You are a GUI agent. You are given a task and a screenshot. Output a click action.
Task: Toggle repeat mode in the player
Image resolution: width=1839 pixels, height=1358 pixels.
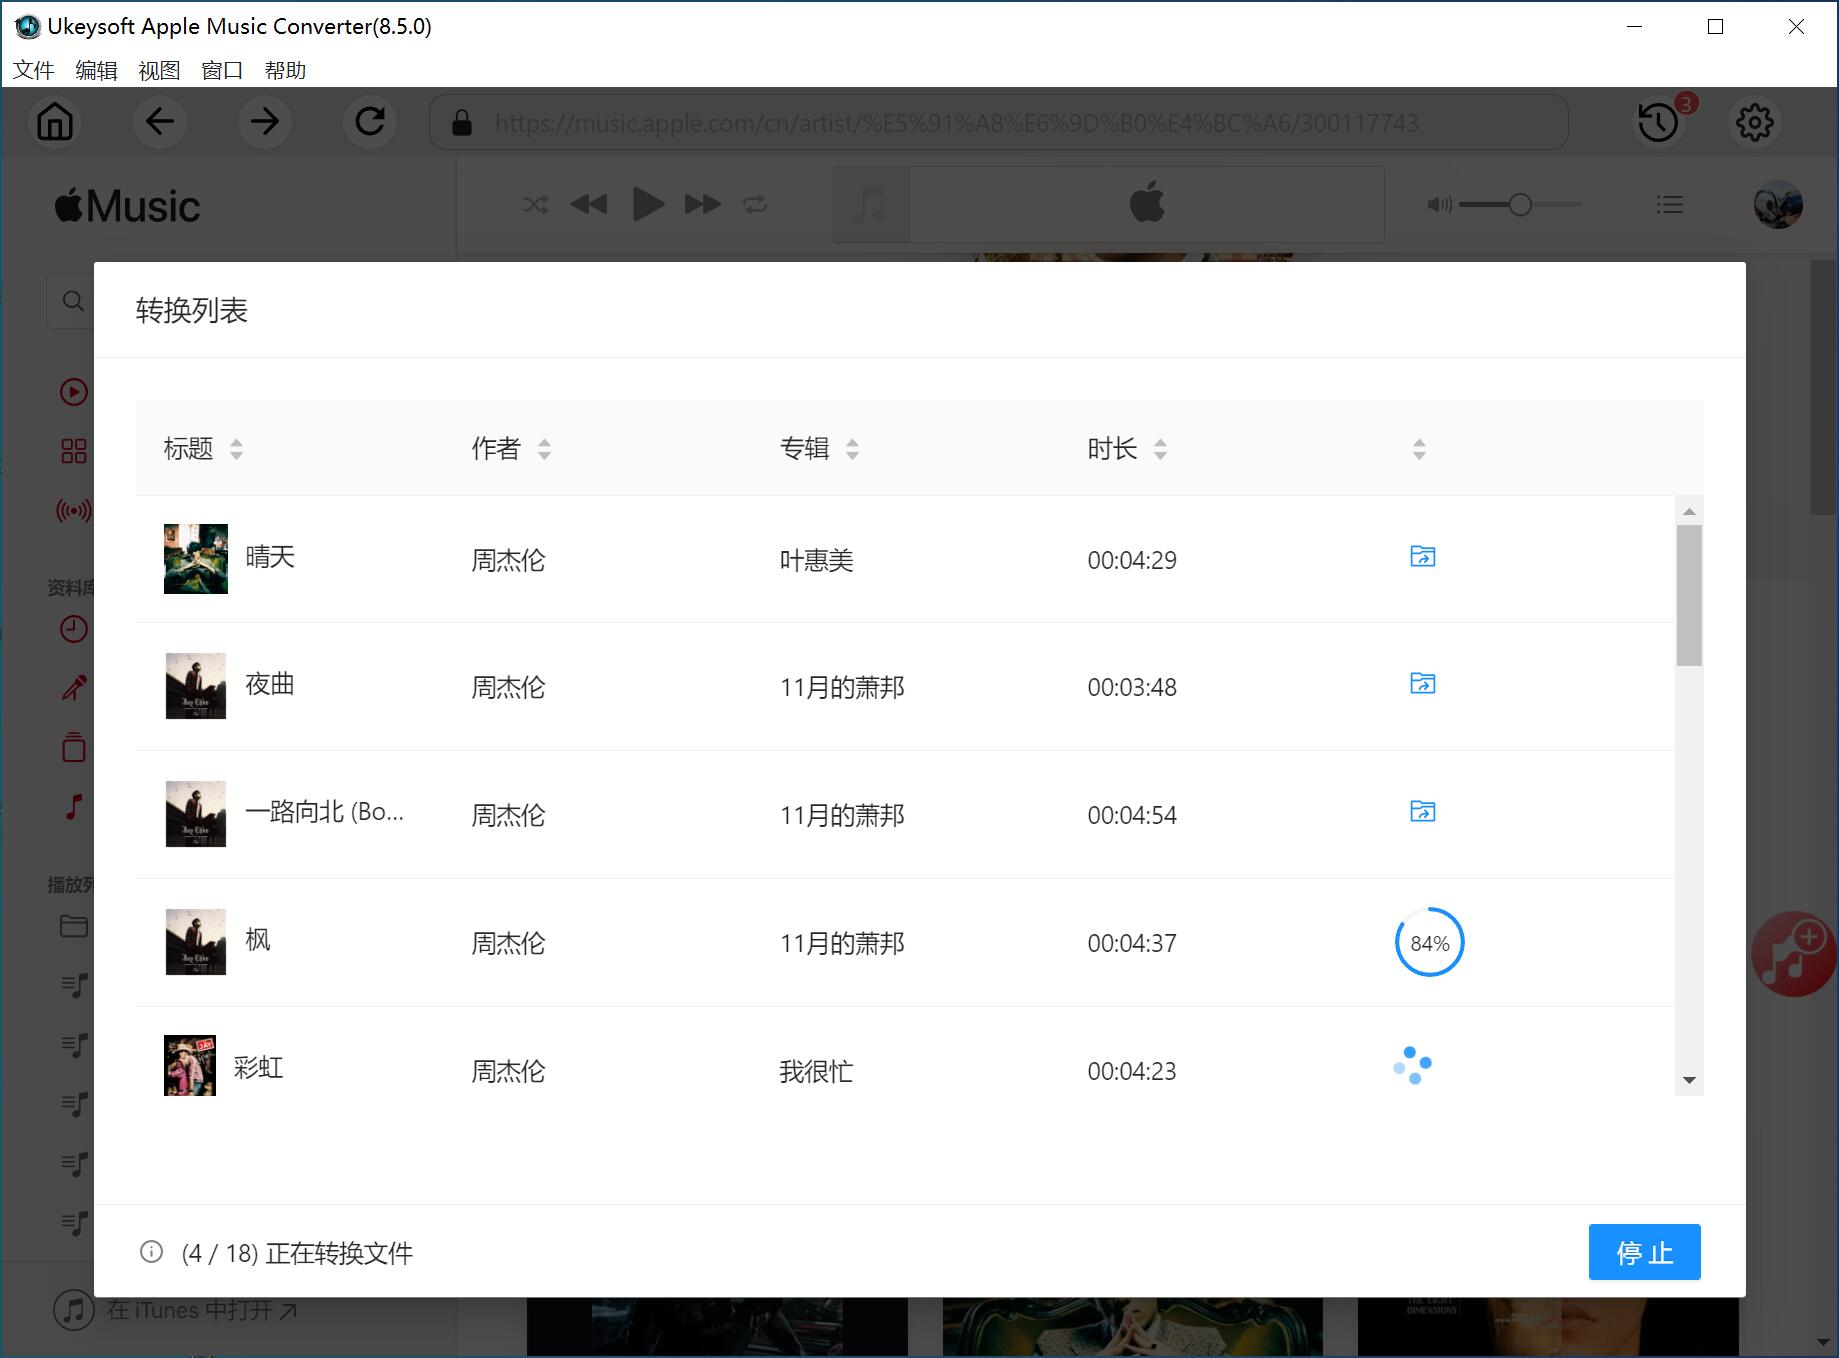(755, 205)
